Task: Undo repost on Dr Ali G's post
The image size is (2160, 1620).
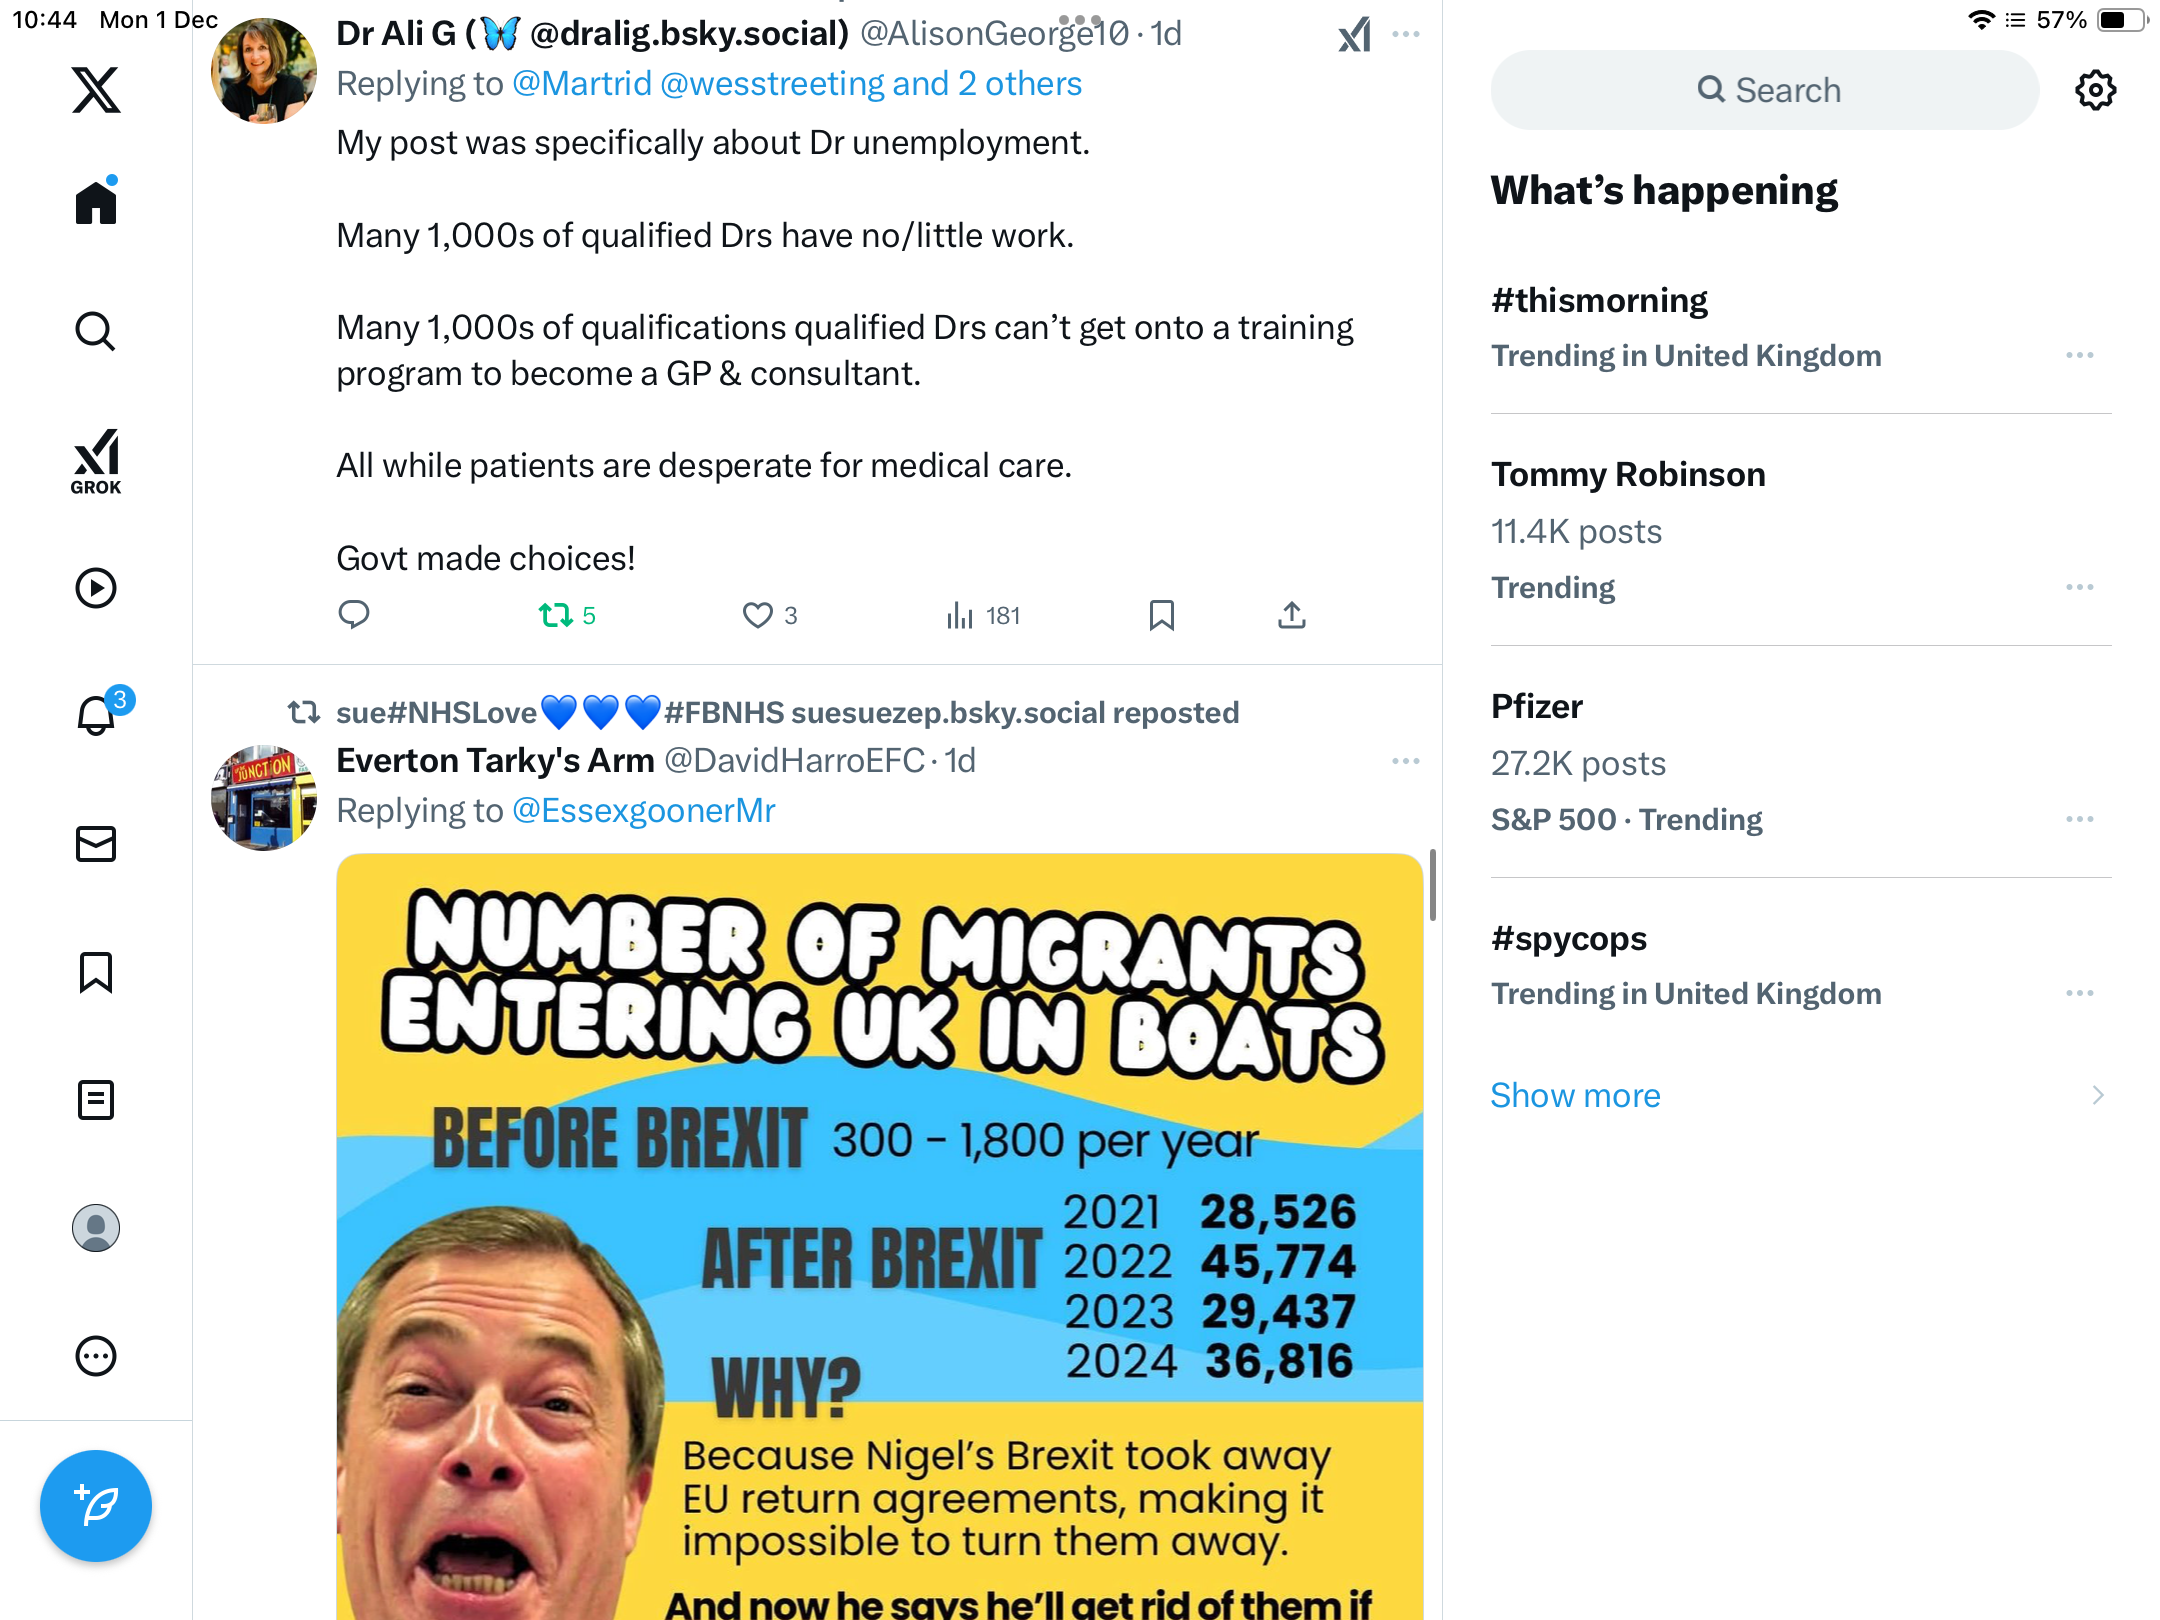Action: [x=556, y=615]
